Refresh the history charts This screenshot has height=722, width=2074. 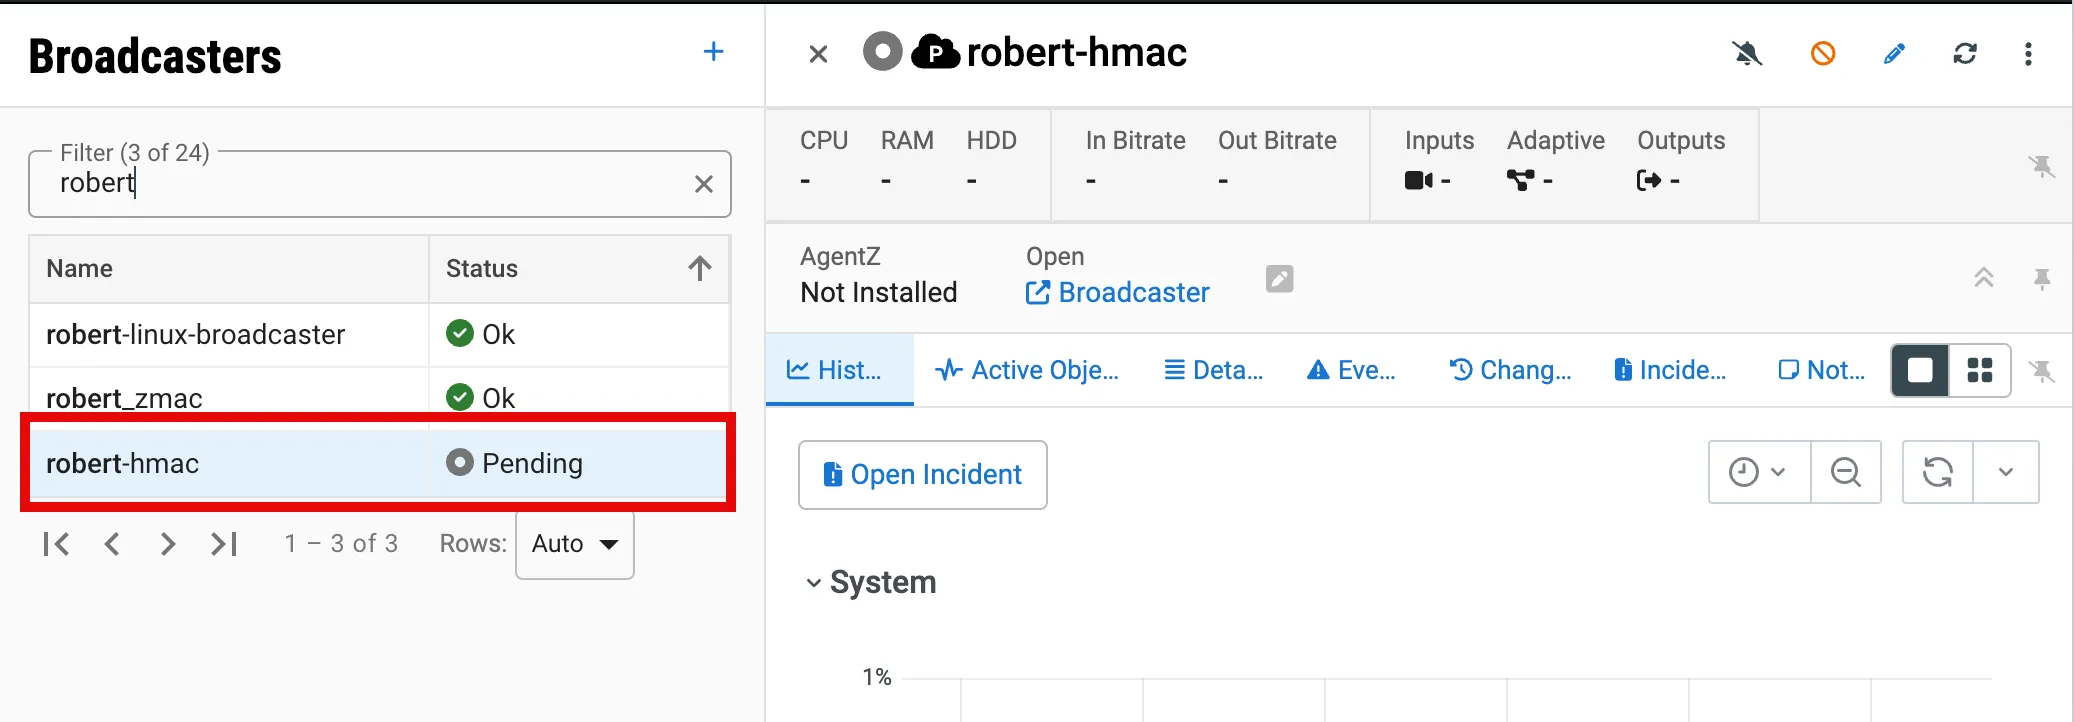(x=1938, y=472)
